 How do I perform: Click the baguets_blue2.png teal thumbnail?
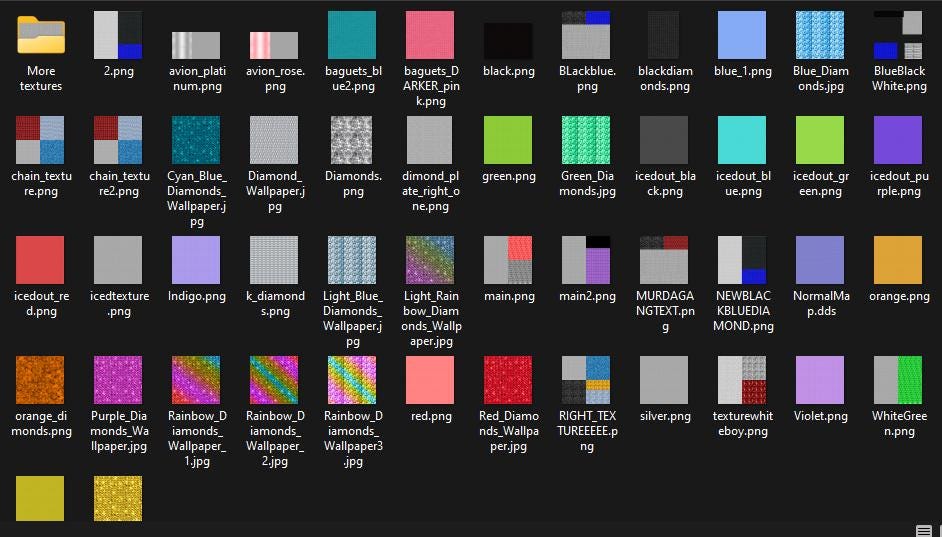click(x=352, y=35)
